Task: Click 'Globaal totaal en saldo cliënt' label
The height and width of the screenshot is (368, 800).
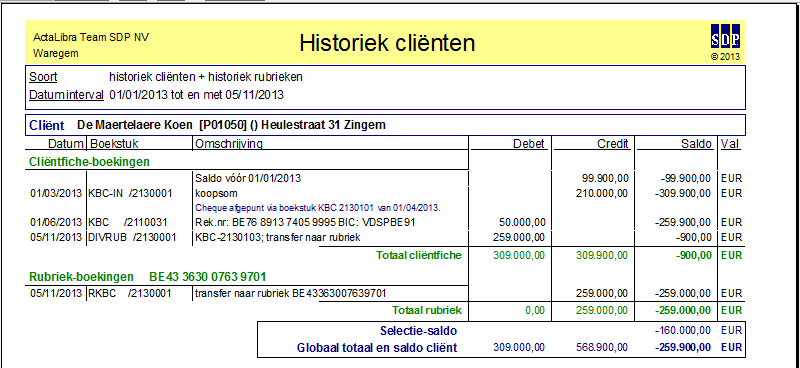Action: coord(377,348)
